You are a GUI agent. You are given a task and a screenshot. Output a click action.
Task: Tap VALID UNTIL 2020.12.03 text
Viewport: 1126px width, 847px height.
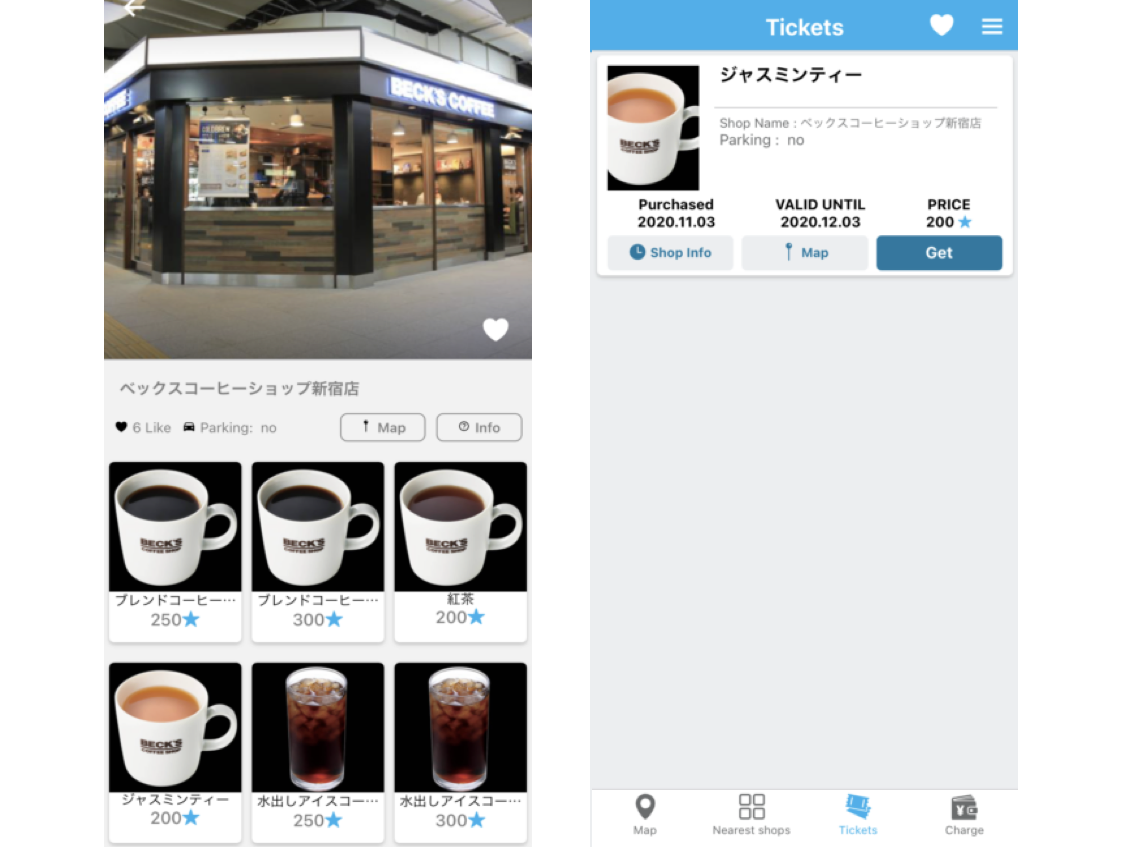coord(820,213)
